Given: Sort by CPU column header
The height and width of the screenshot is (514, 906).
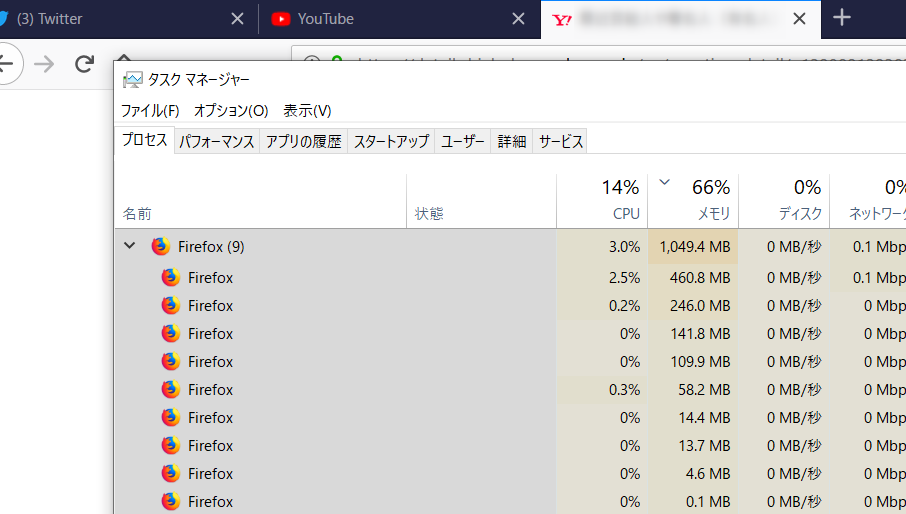Looking at the screenshot, I should click(602, 201).
